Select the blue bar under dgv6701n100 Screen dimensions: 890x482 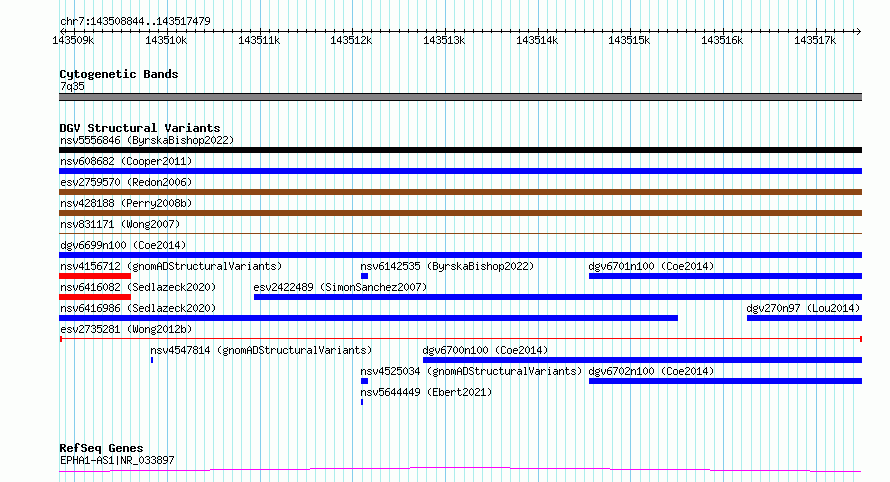[725, 276]
